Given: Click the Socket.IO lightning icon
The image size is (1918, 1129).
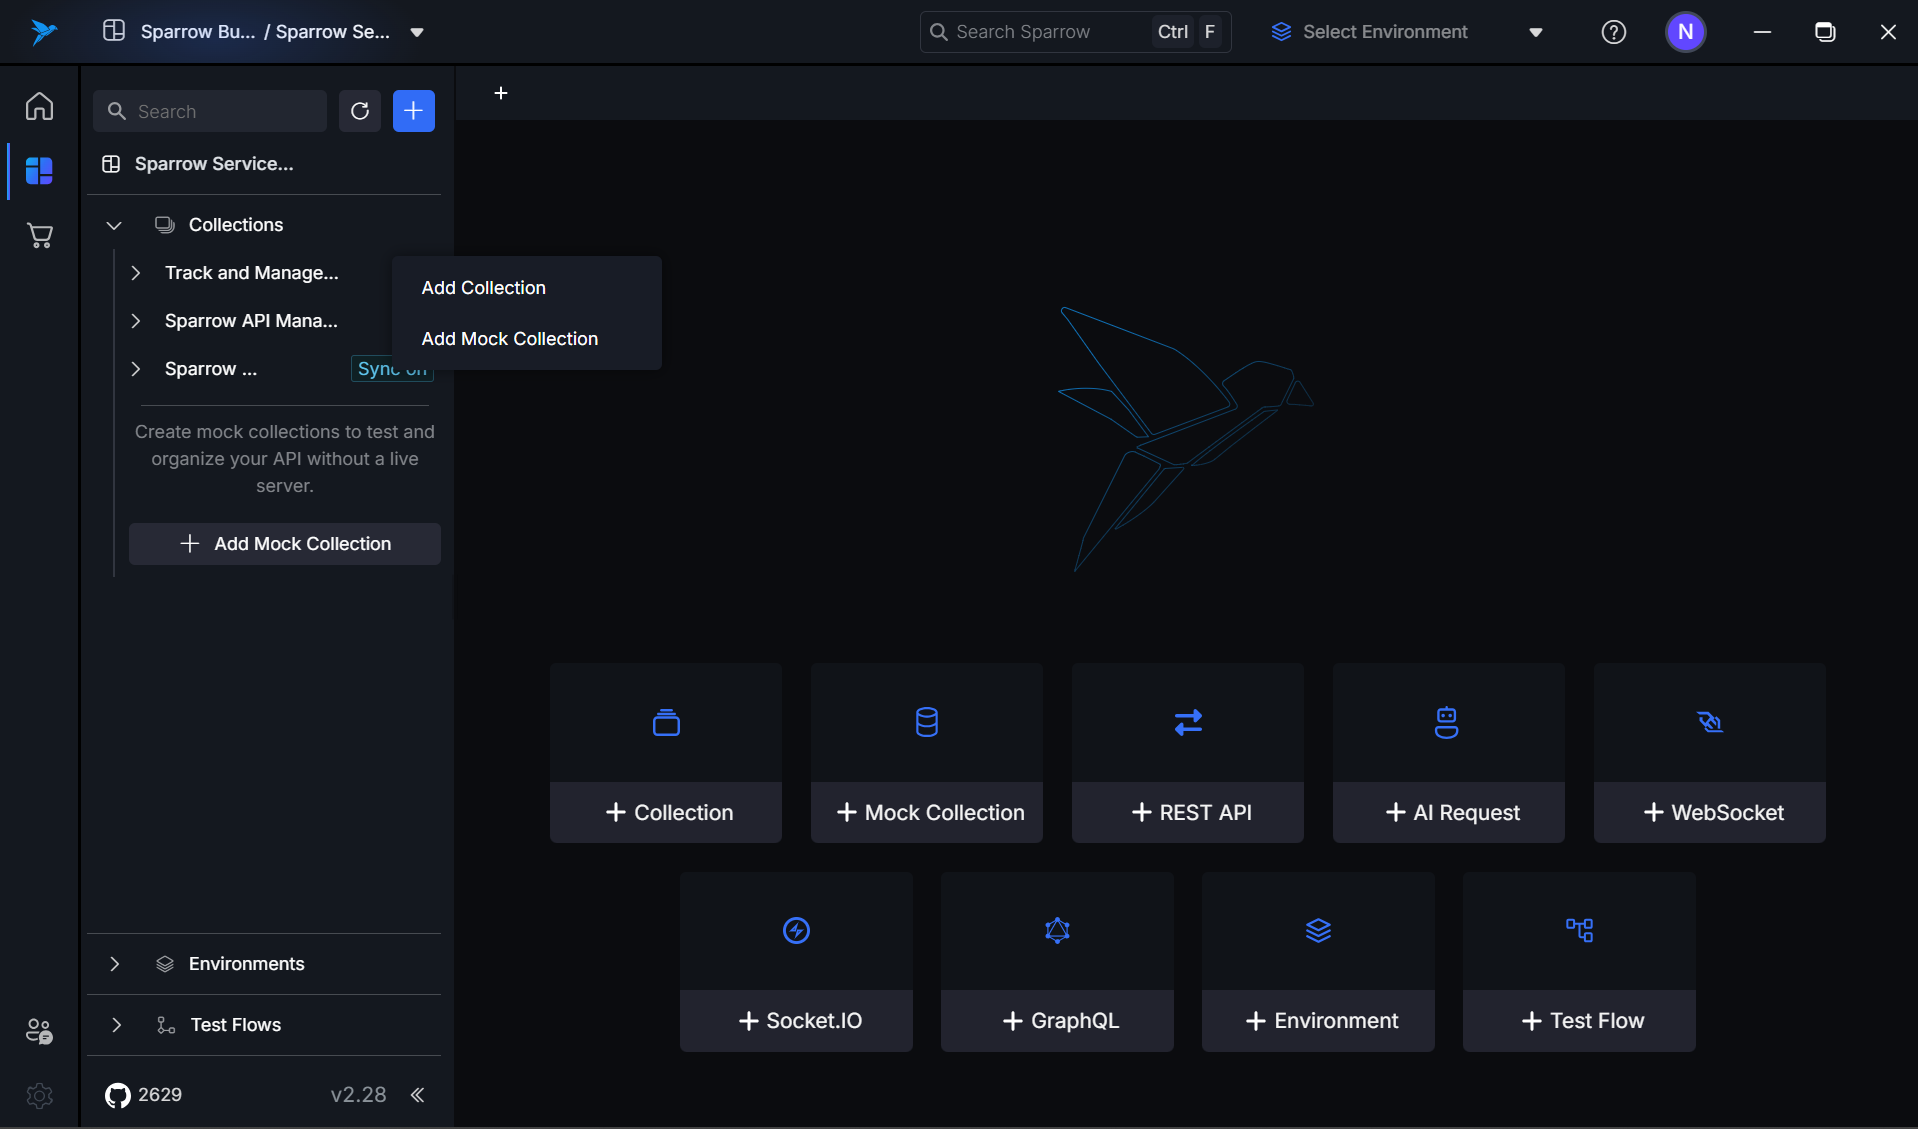Looking at the screenshot, I should click(x=796, y=930).
